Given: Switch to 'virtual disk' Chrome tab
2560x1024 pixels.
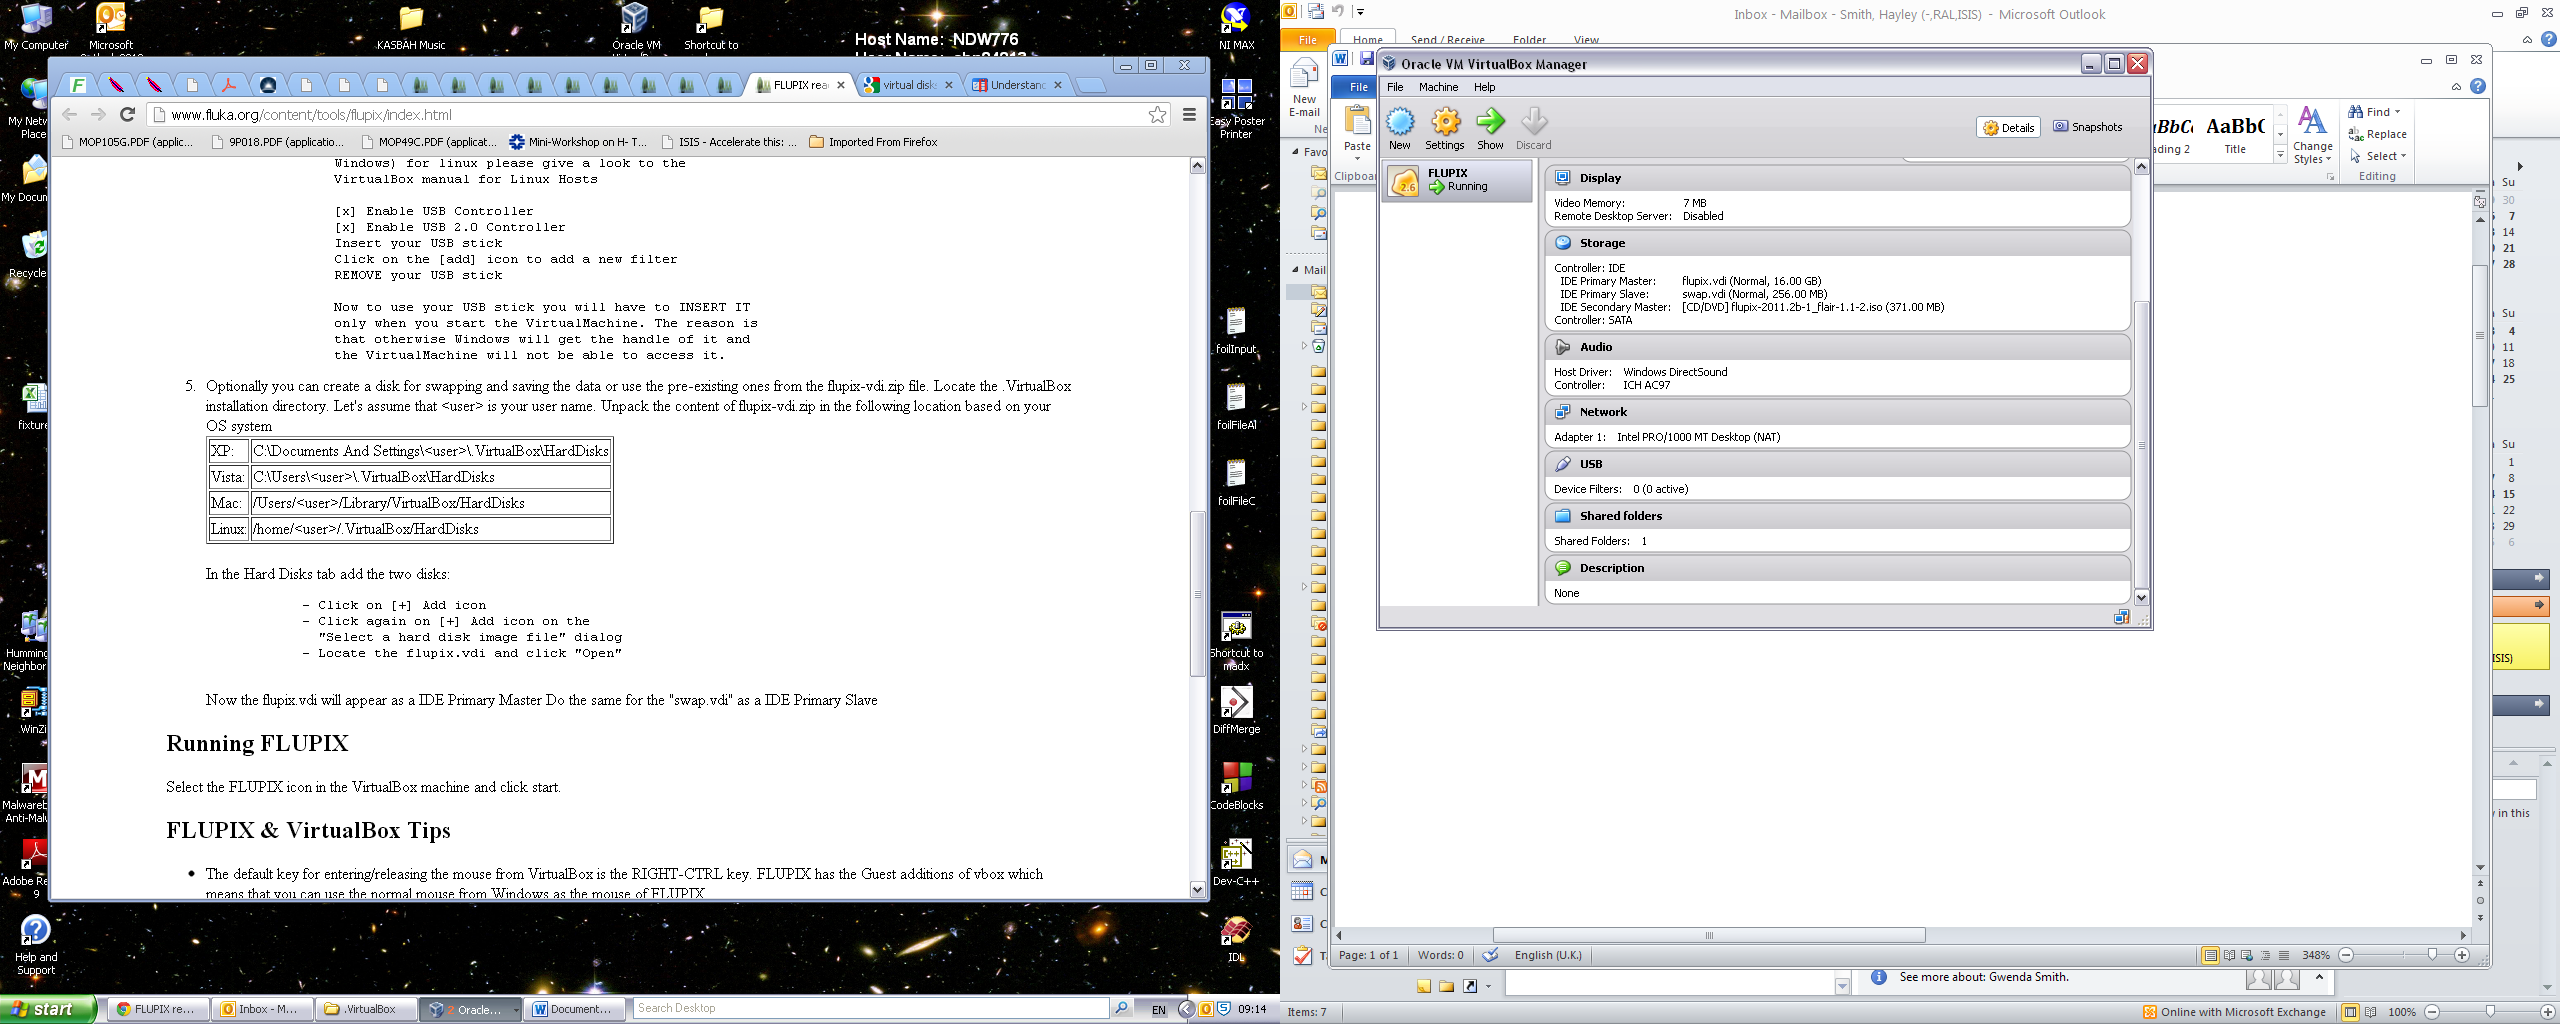Looking at the screenshot, I should (x=909, y=85).
